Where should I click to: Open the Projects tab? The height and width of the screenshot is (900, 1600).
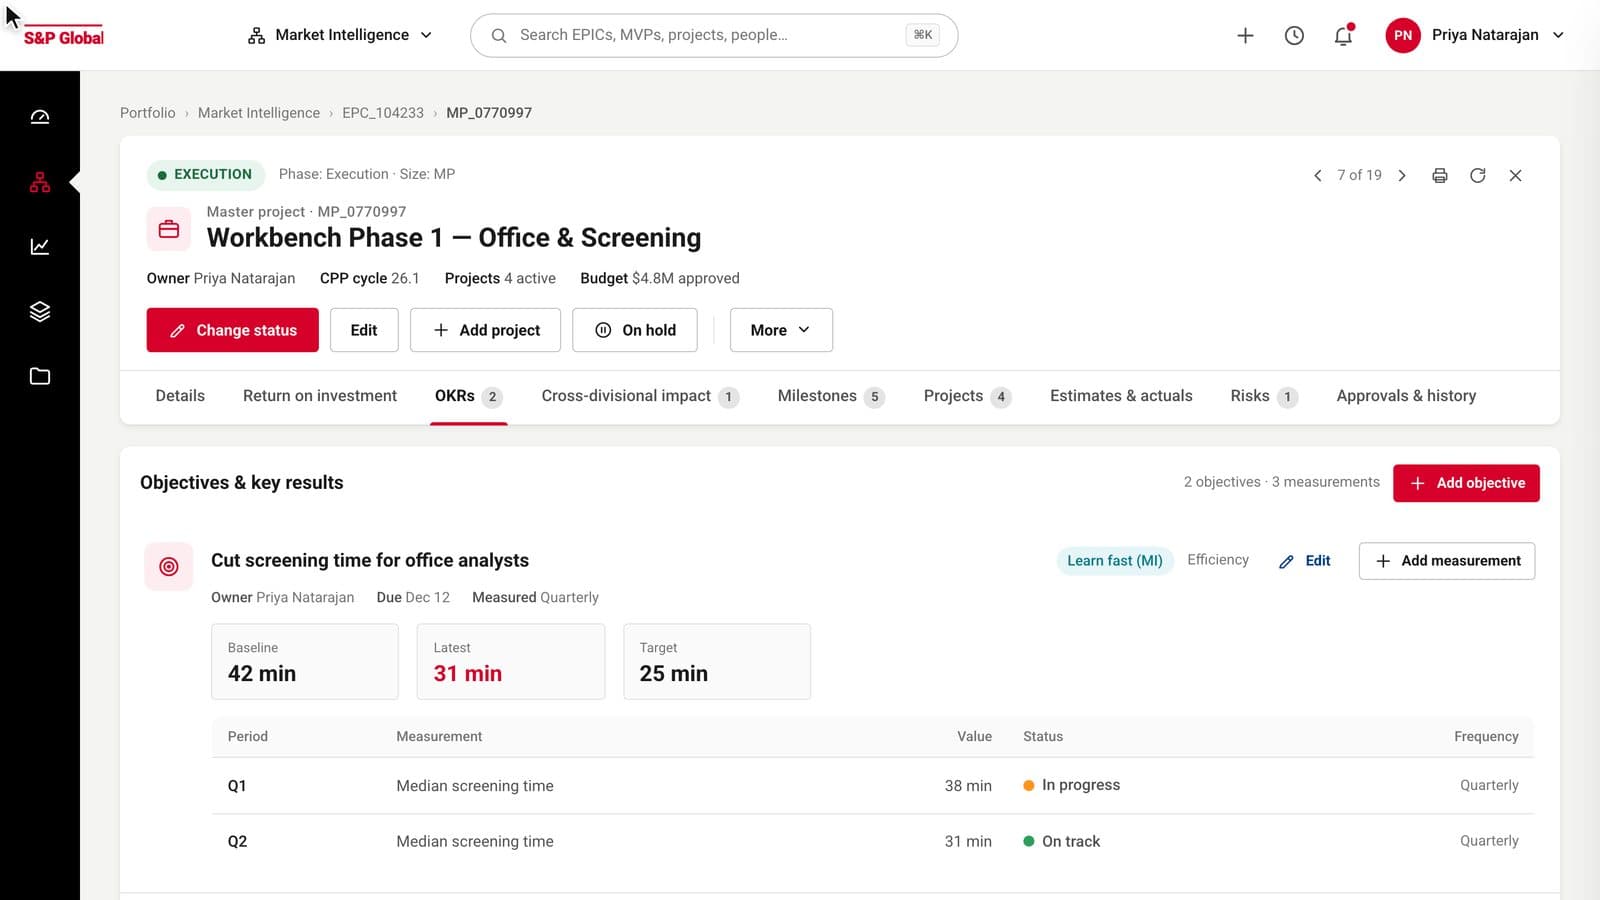pos(967,396)
